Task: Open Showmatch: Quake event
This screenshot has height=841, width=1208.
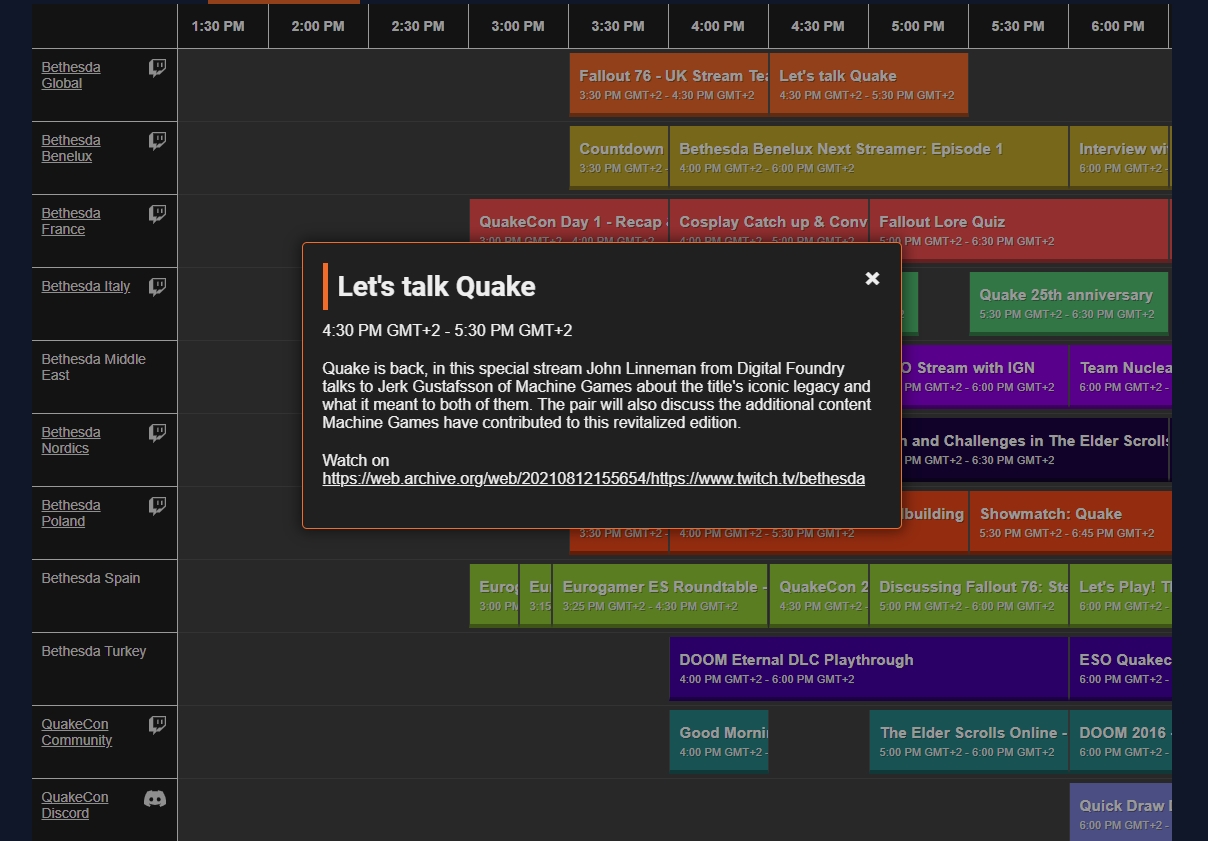Action: point(1070,522)
